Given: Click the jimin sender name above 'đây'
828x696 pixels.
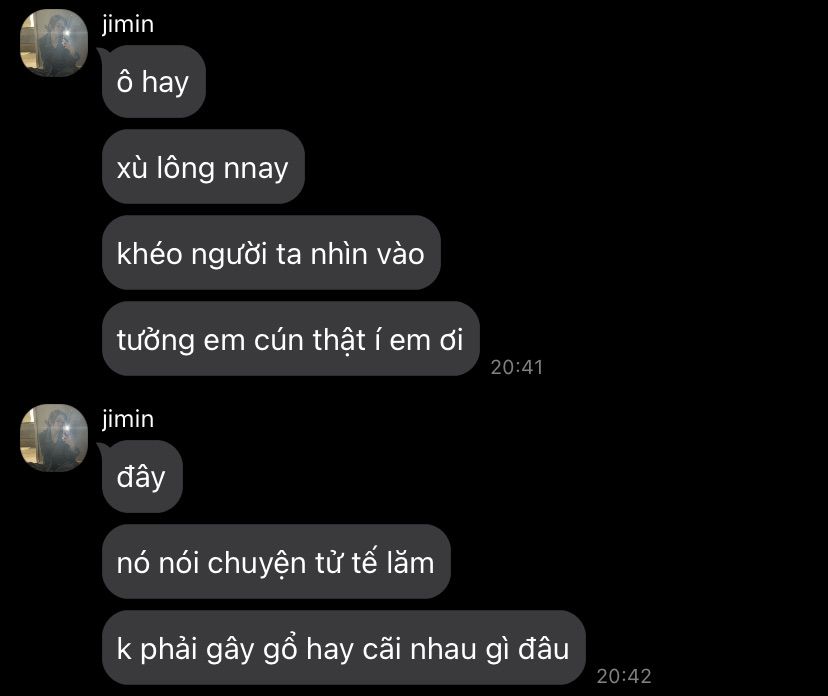Looking at the screenshot, I should tap(128, 419).
